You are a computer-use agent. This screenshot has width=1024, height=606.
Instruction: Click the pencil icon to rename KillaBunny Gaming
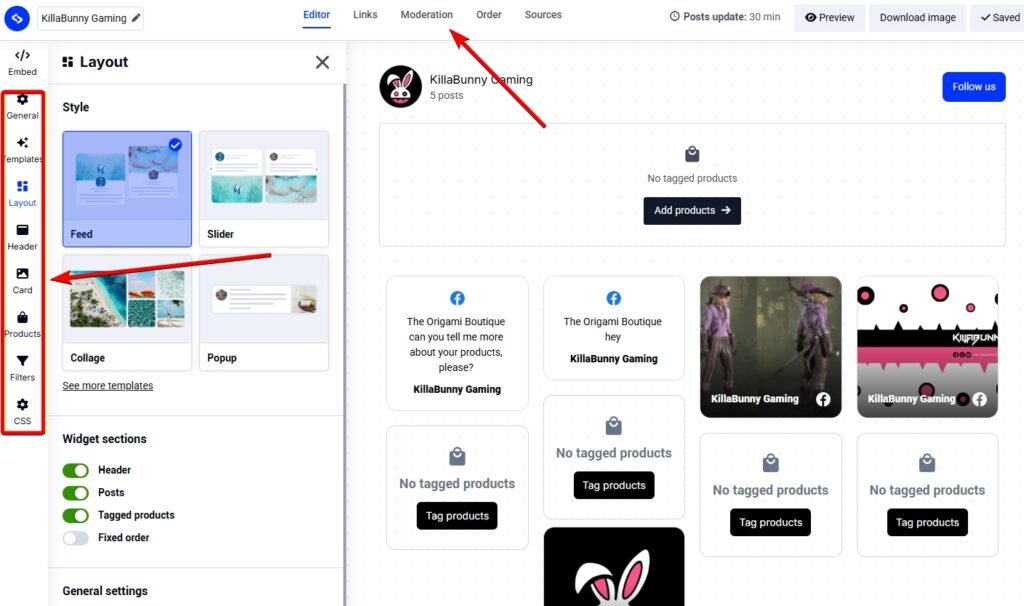coord(135,17)
